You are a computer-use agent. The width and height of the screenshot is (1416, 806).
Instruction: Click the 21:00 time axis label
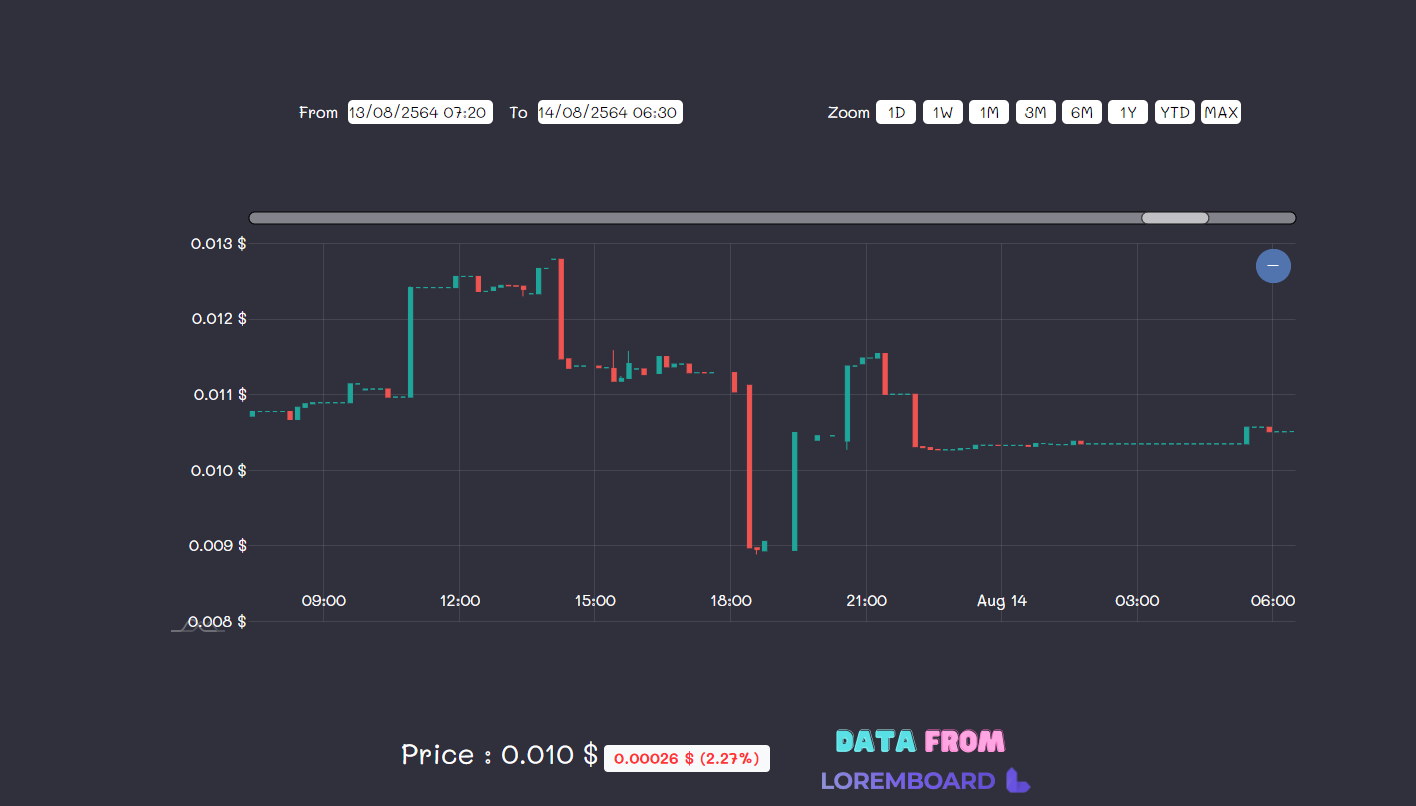(x=866, y=601)
